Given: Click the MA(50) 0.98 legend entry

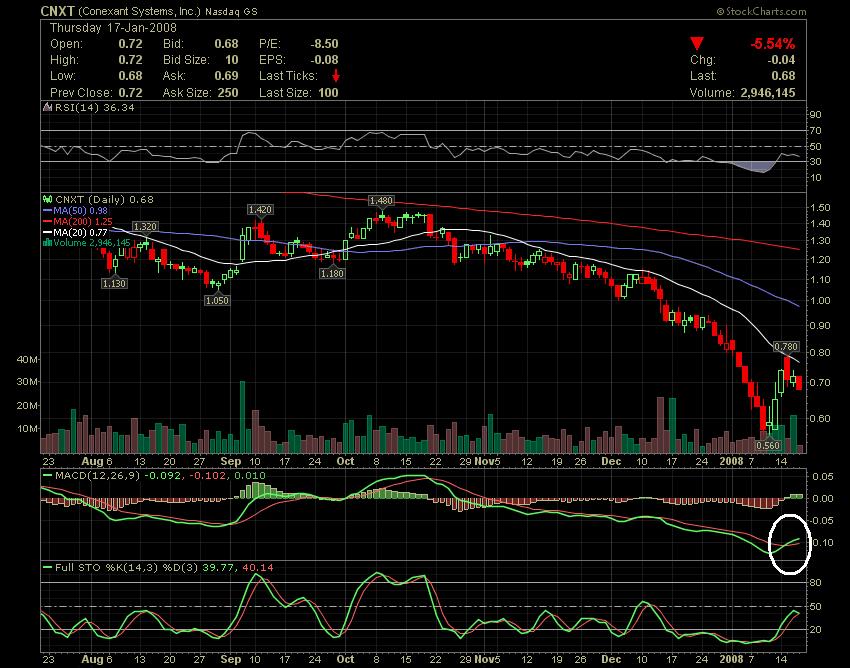Looking at the screenshot, I should pyautogui.click(x=80, y=210).
